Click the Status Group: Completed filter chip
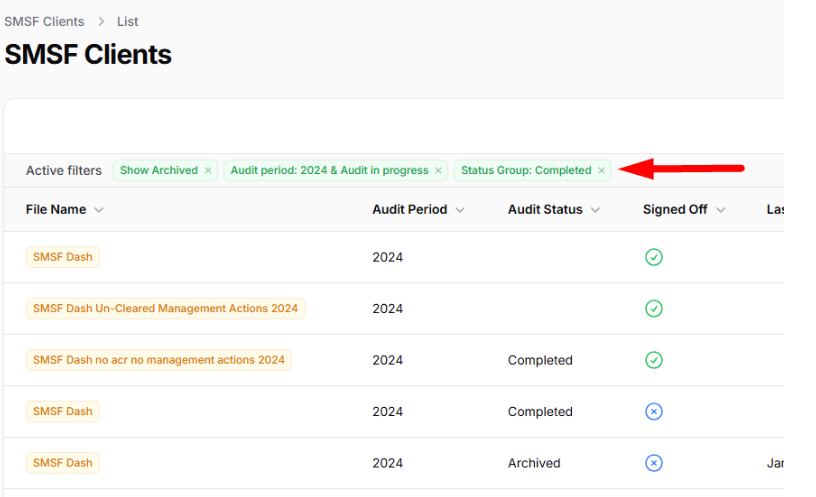This screenshot has height=497, width=816. click(x=525, y=171)
